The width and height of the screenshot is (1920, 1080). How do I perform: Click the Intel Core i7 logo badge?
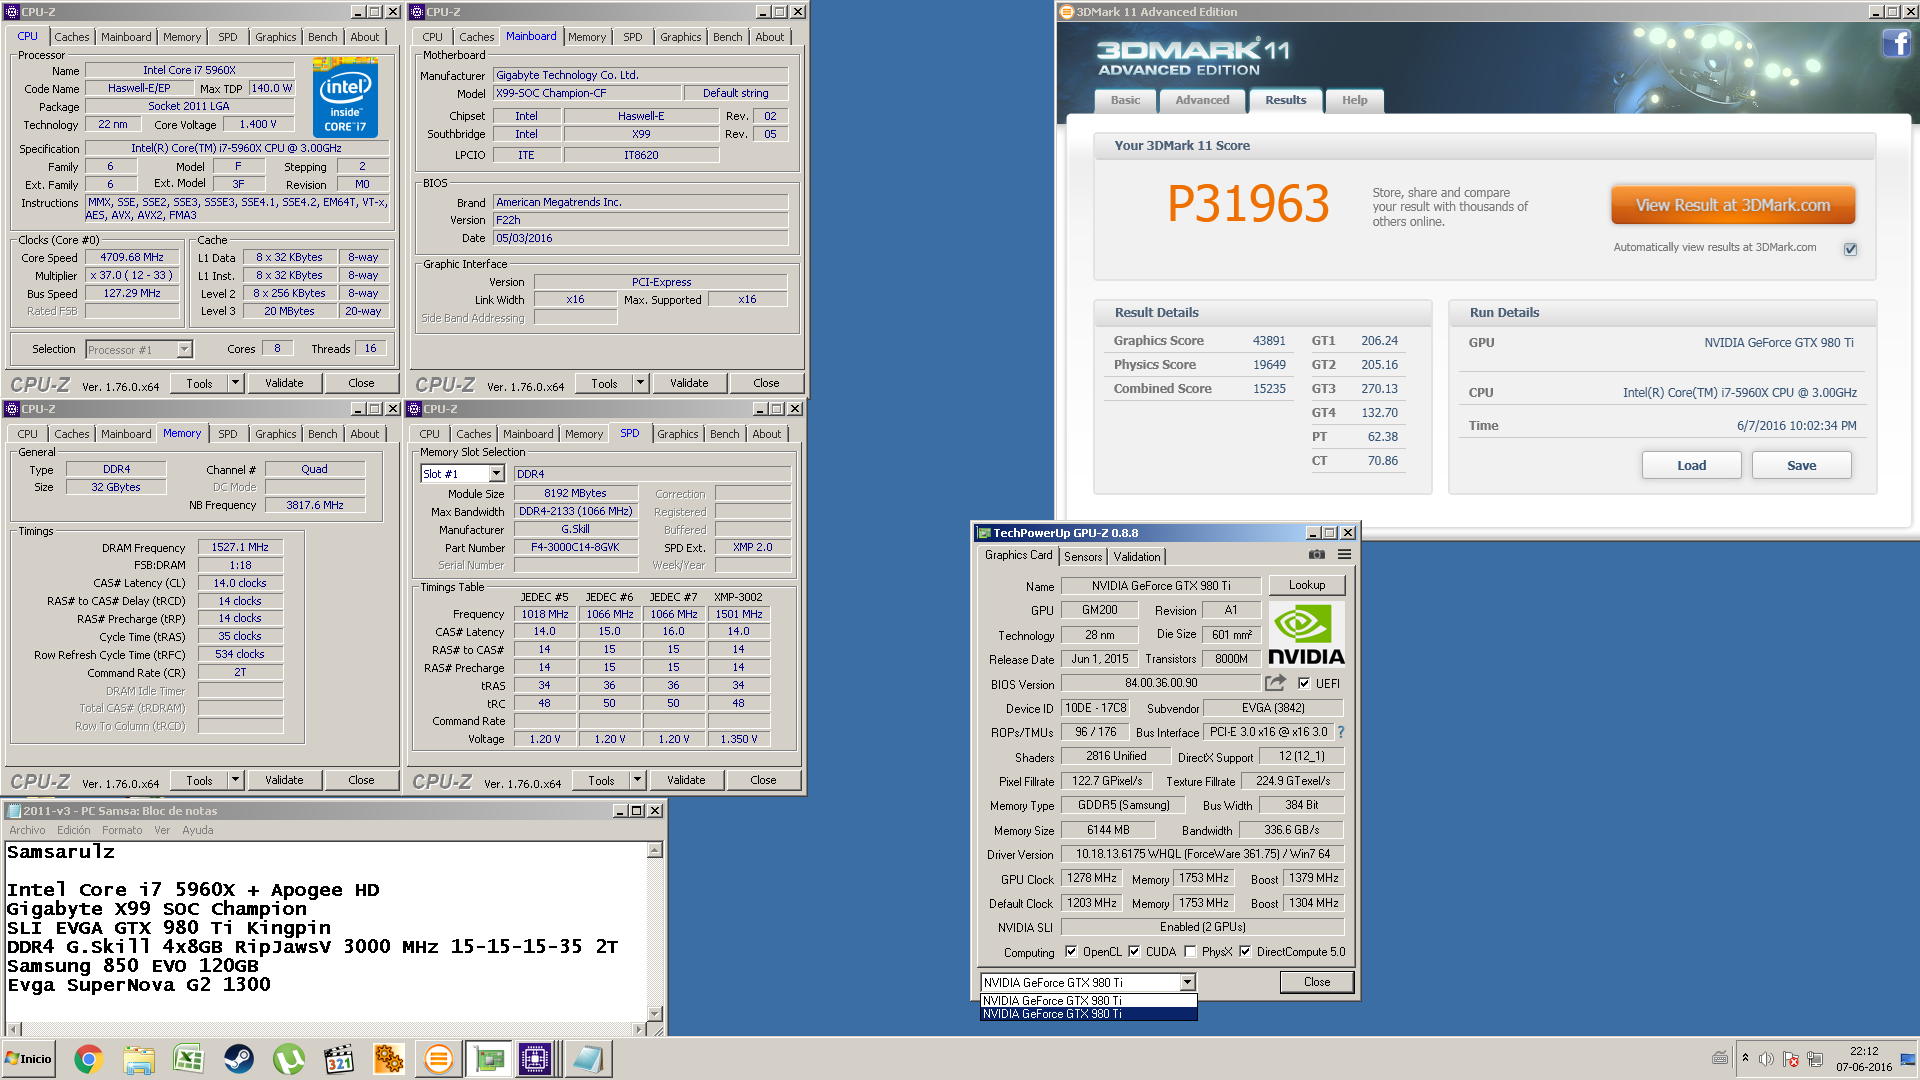345,97
